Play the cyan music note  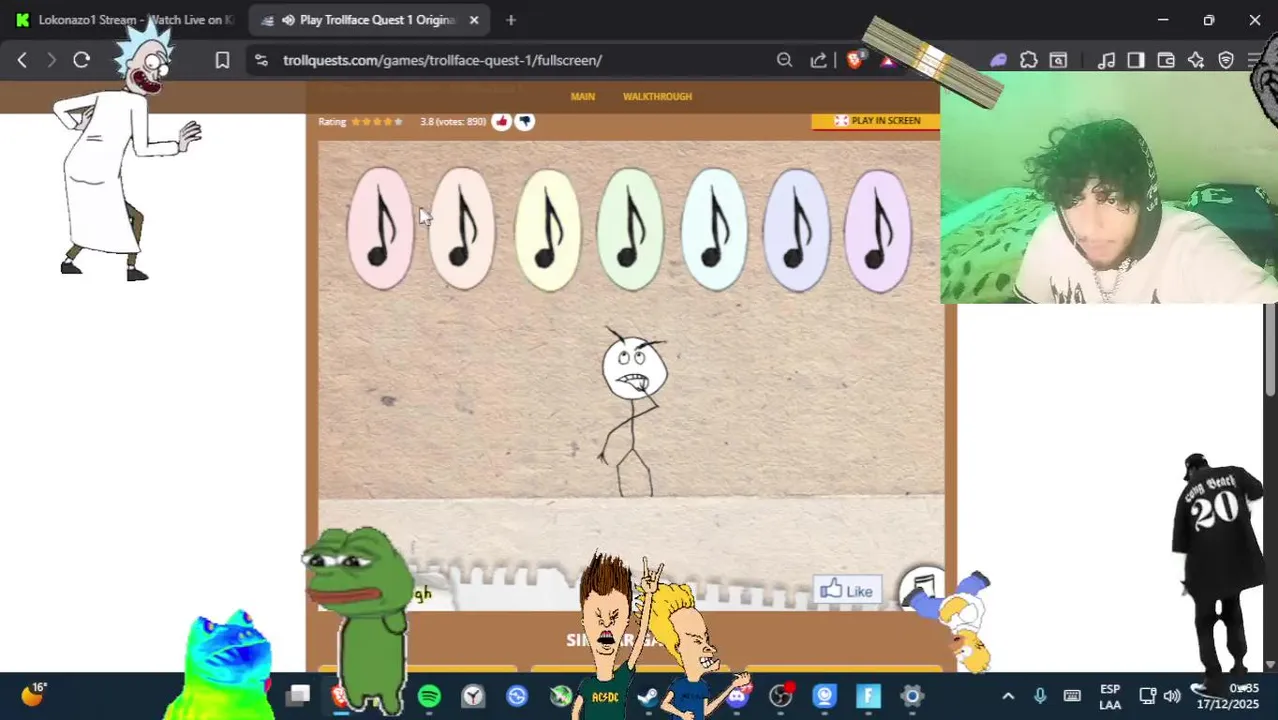(x=714, y=229)
